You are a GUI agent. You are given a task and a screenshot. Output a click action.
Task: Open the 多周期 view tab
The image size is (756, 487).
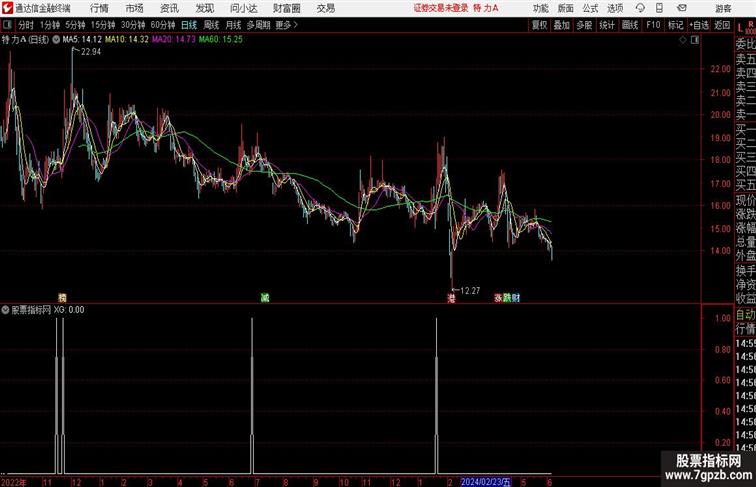[x=259, y=25]
